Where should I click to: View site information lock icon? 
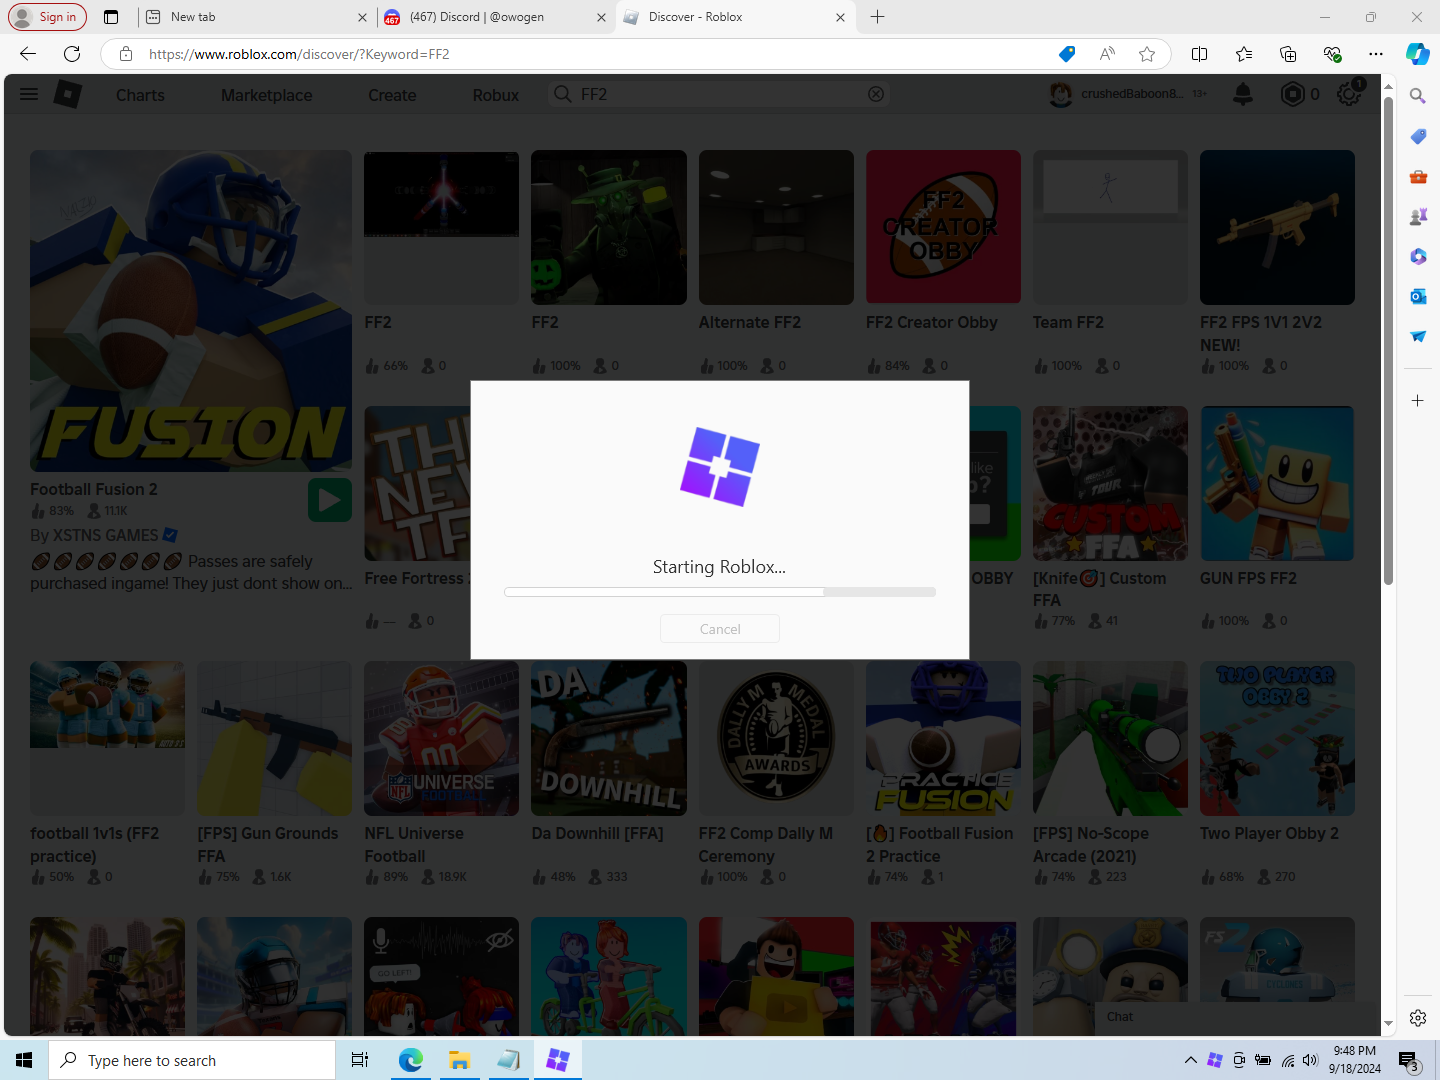coord(126,54)
